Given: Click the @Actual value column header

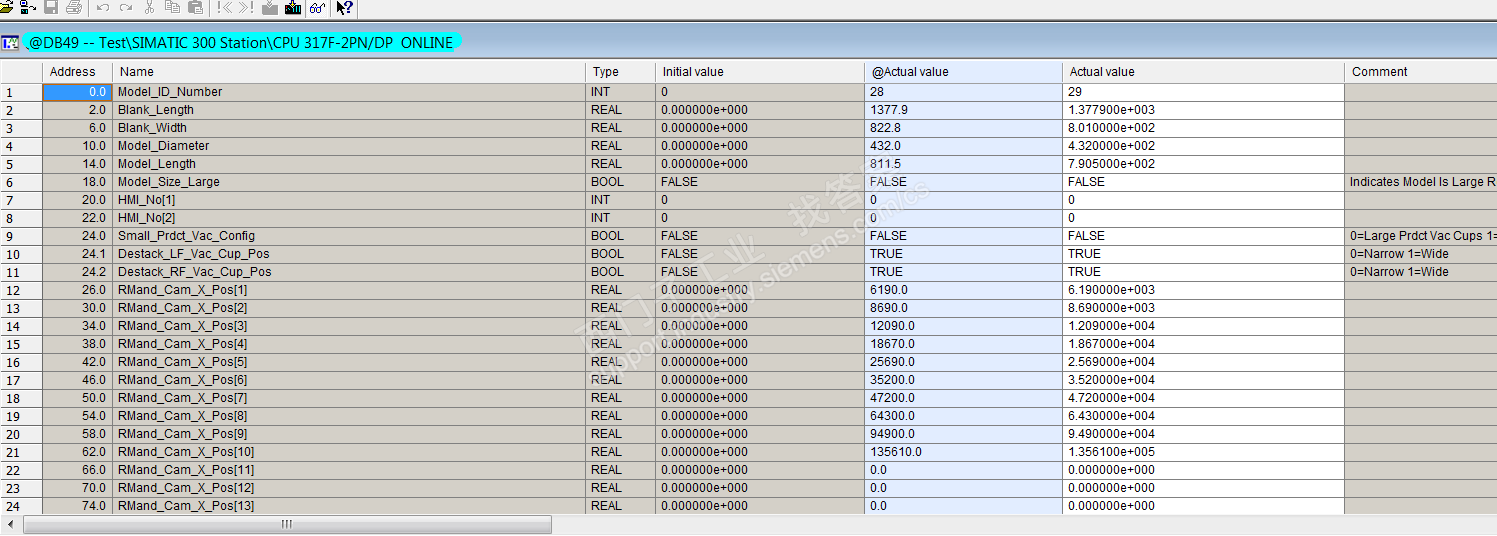Looking at the screenshot, I should 963,72.
